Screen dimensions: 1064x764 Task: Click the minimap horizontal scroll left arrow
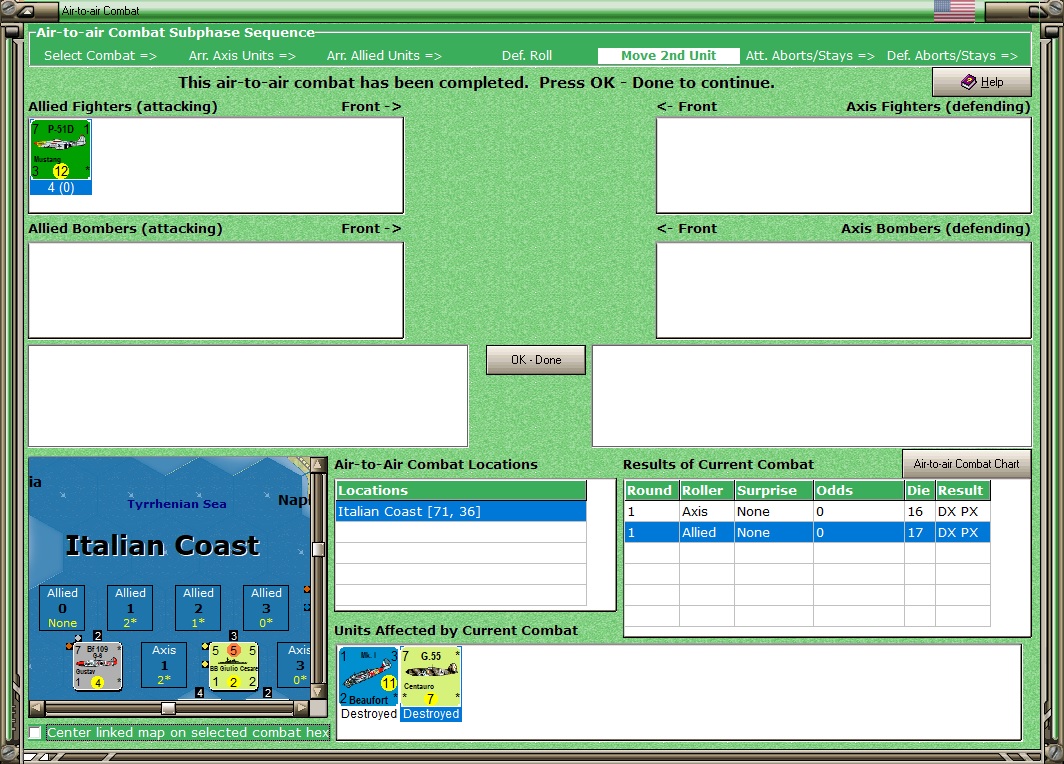tap(37, 708)
